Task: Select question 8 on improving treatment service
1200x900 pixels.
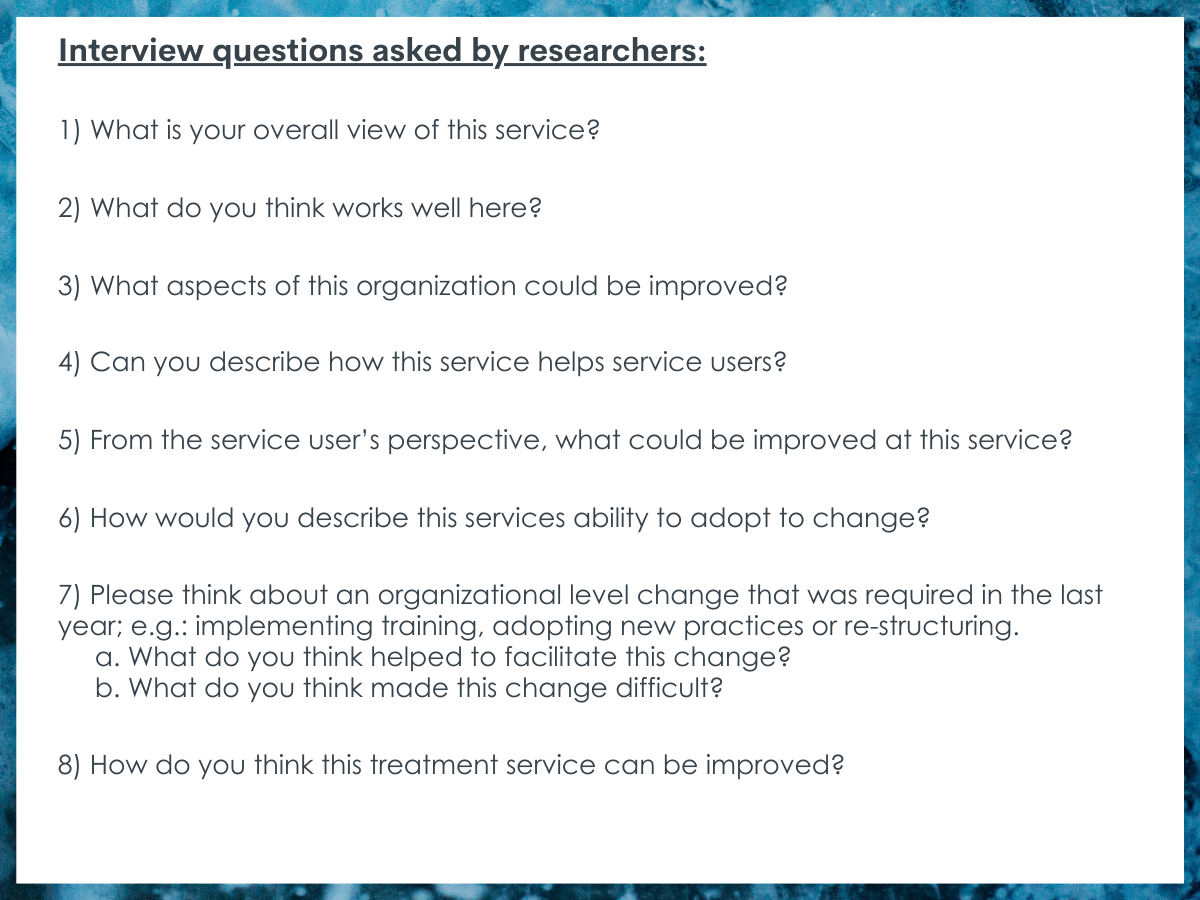Action: (x=451, y=766)
